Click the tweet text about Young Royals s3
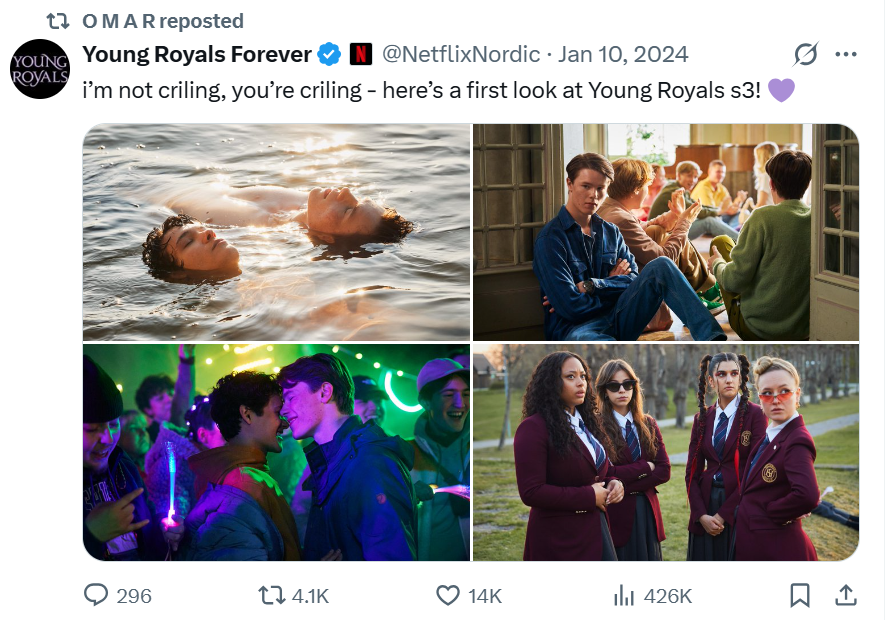Screen dimensions: 888x620 pyautogui.click(x=420, y=89)
